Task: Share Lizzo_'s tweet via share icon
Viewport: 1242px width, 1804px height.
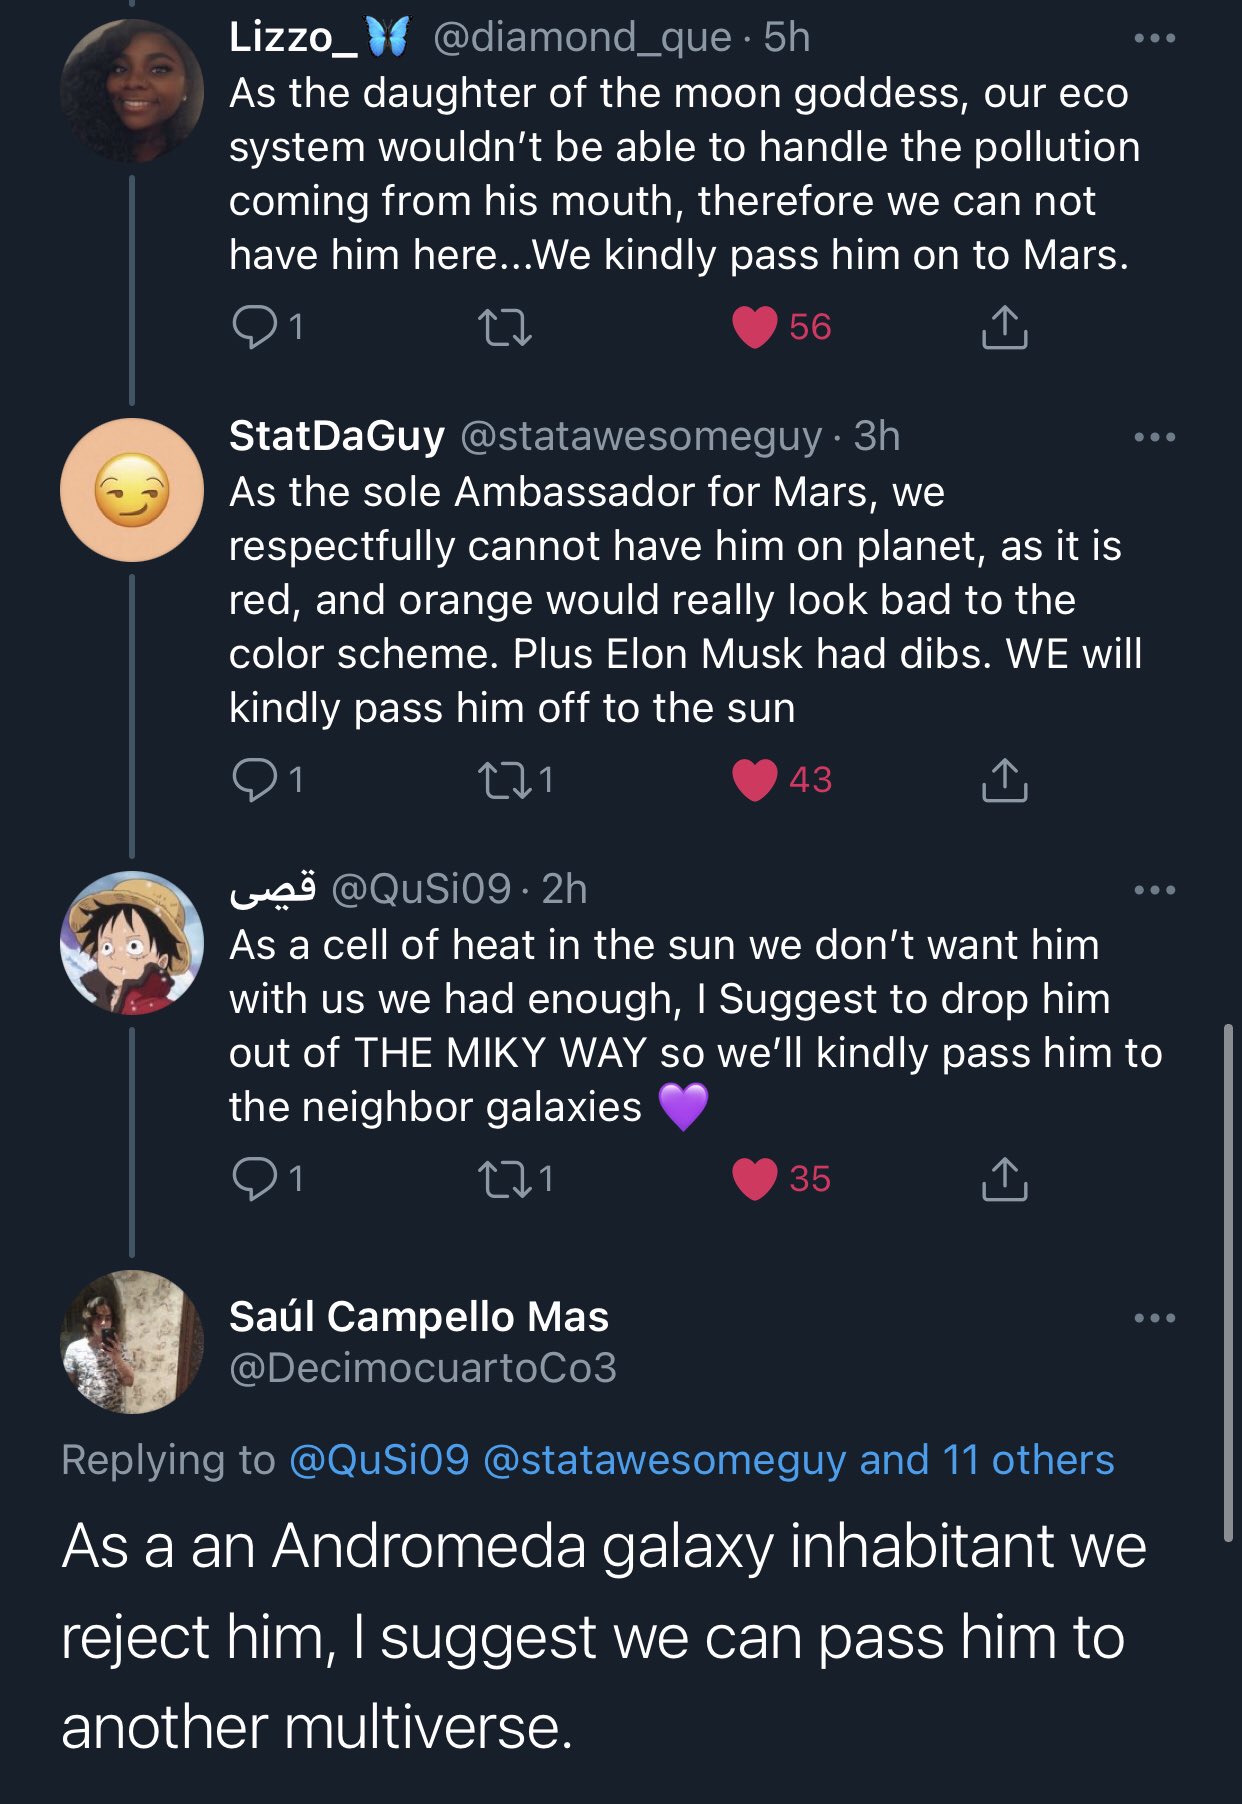Action: [x=1004, y=327]
